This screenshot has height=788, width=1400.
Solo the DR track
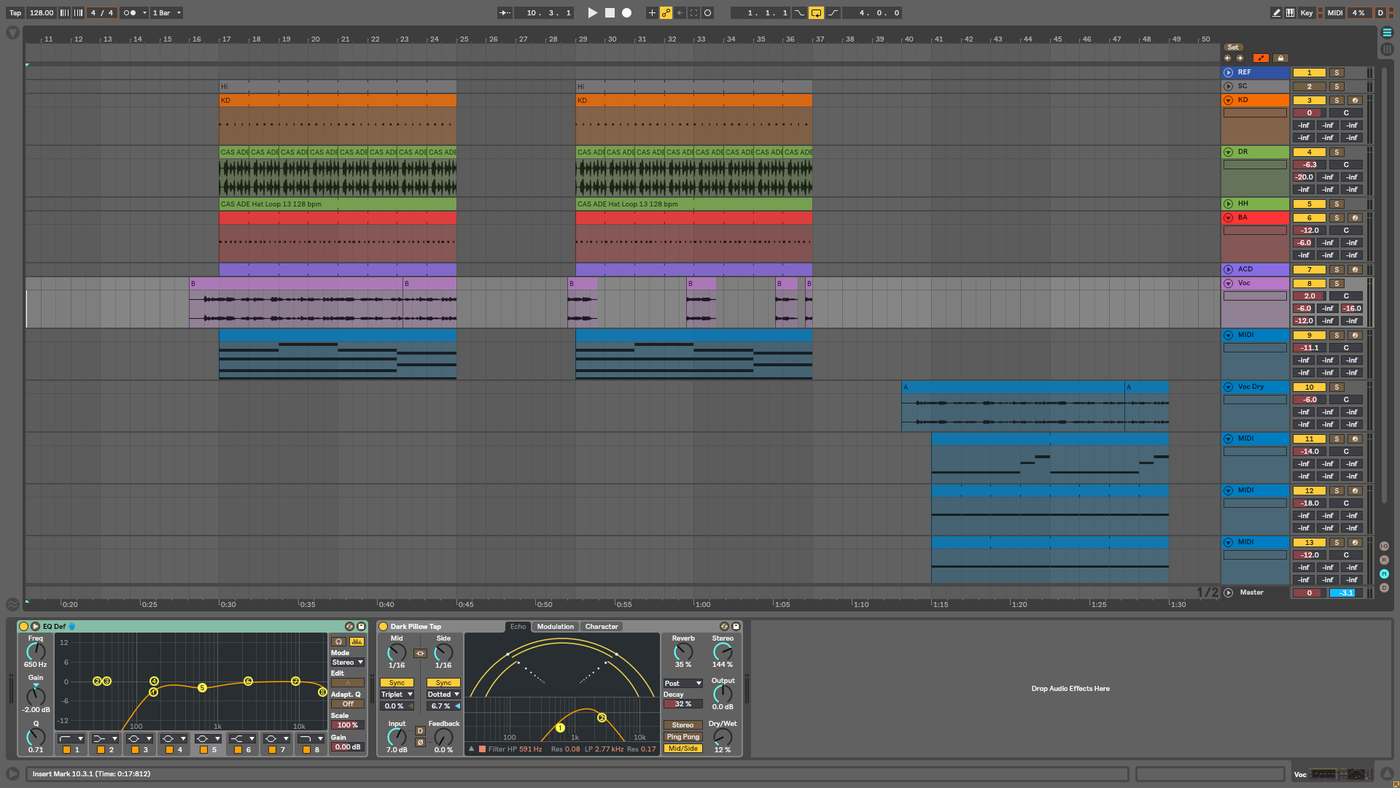click(x=1338, y=152)
